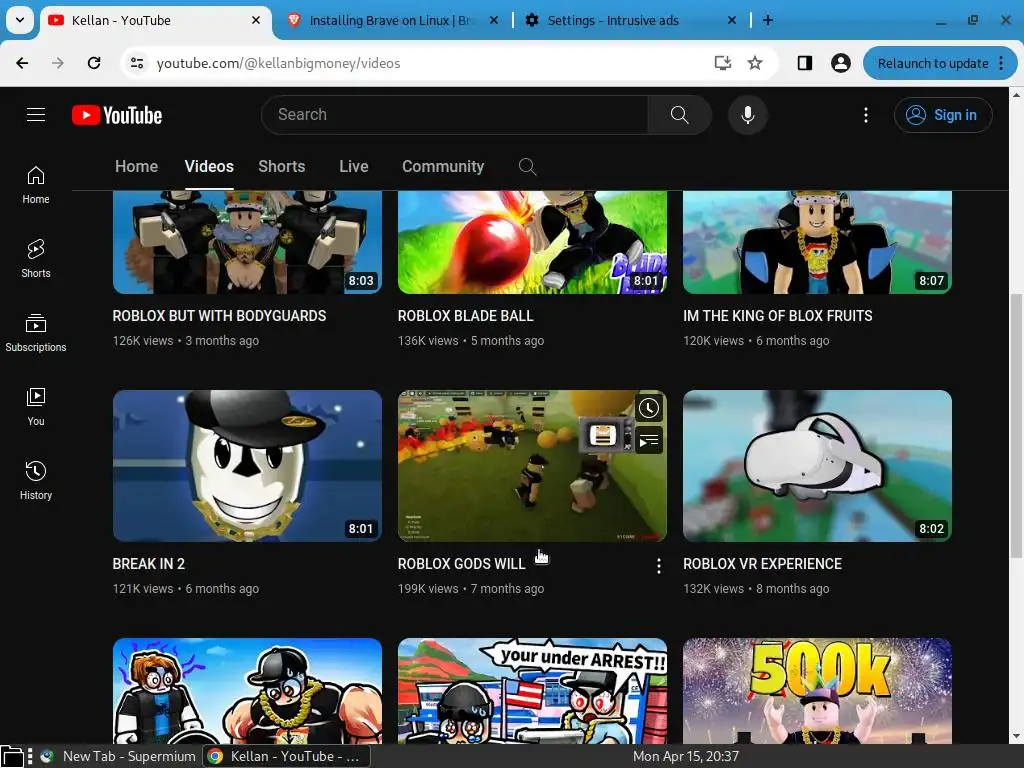The image size is (1024, 768).
Task: Open the 'your under ARREST' video thumbnail
Action: (532, 691)
